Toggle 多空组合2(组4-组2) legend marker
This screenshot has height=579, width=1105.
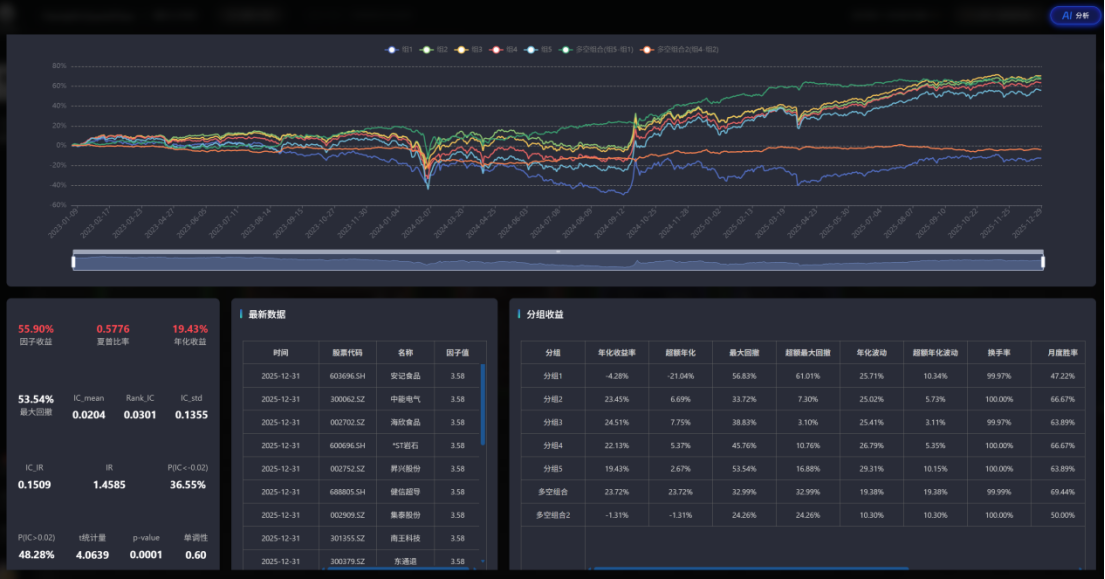tap(648, 49)
